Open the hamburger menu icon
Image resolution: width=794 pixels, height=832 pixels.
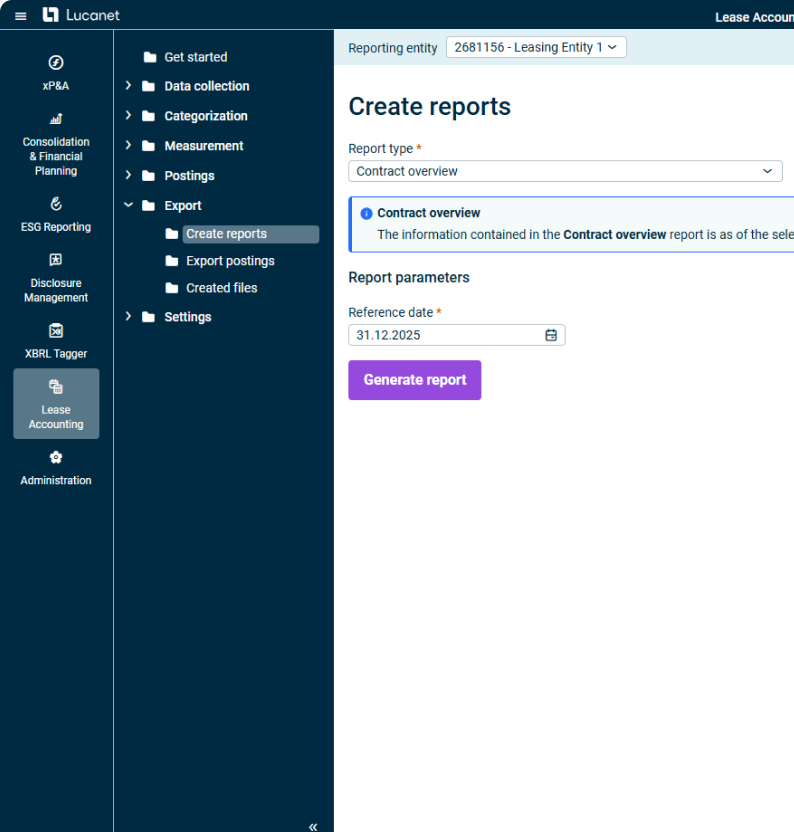tap(20, 16)
